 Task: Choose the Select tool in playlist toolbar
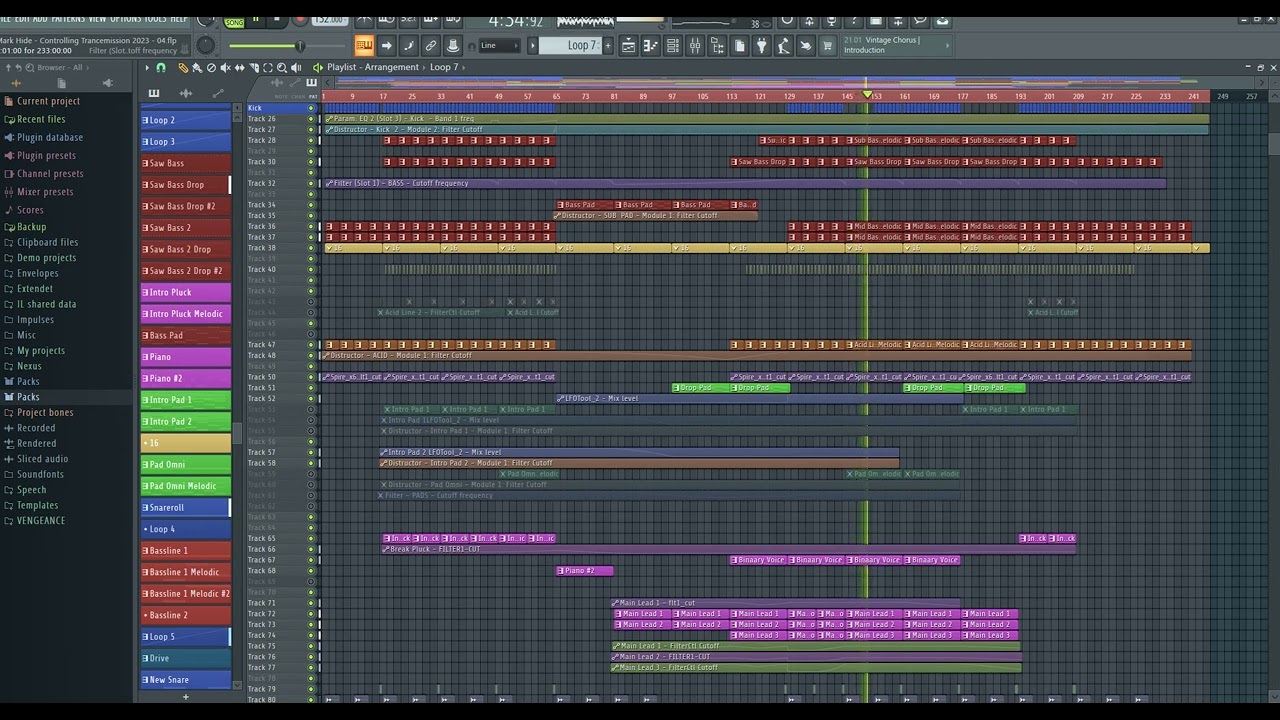[x=267, y=68]
